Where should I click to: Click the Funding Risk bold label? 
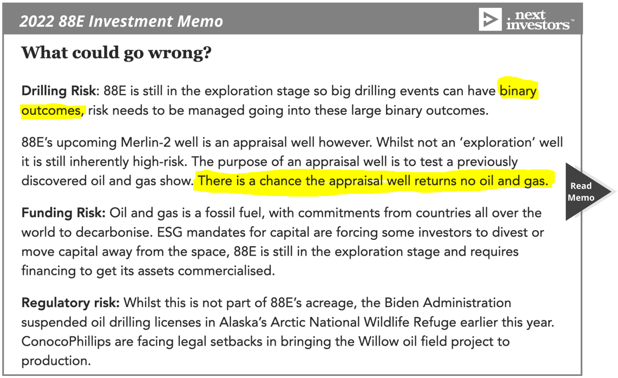[63, 213]
